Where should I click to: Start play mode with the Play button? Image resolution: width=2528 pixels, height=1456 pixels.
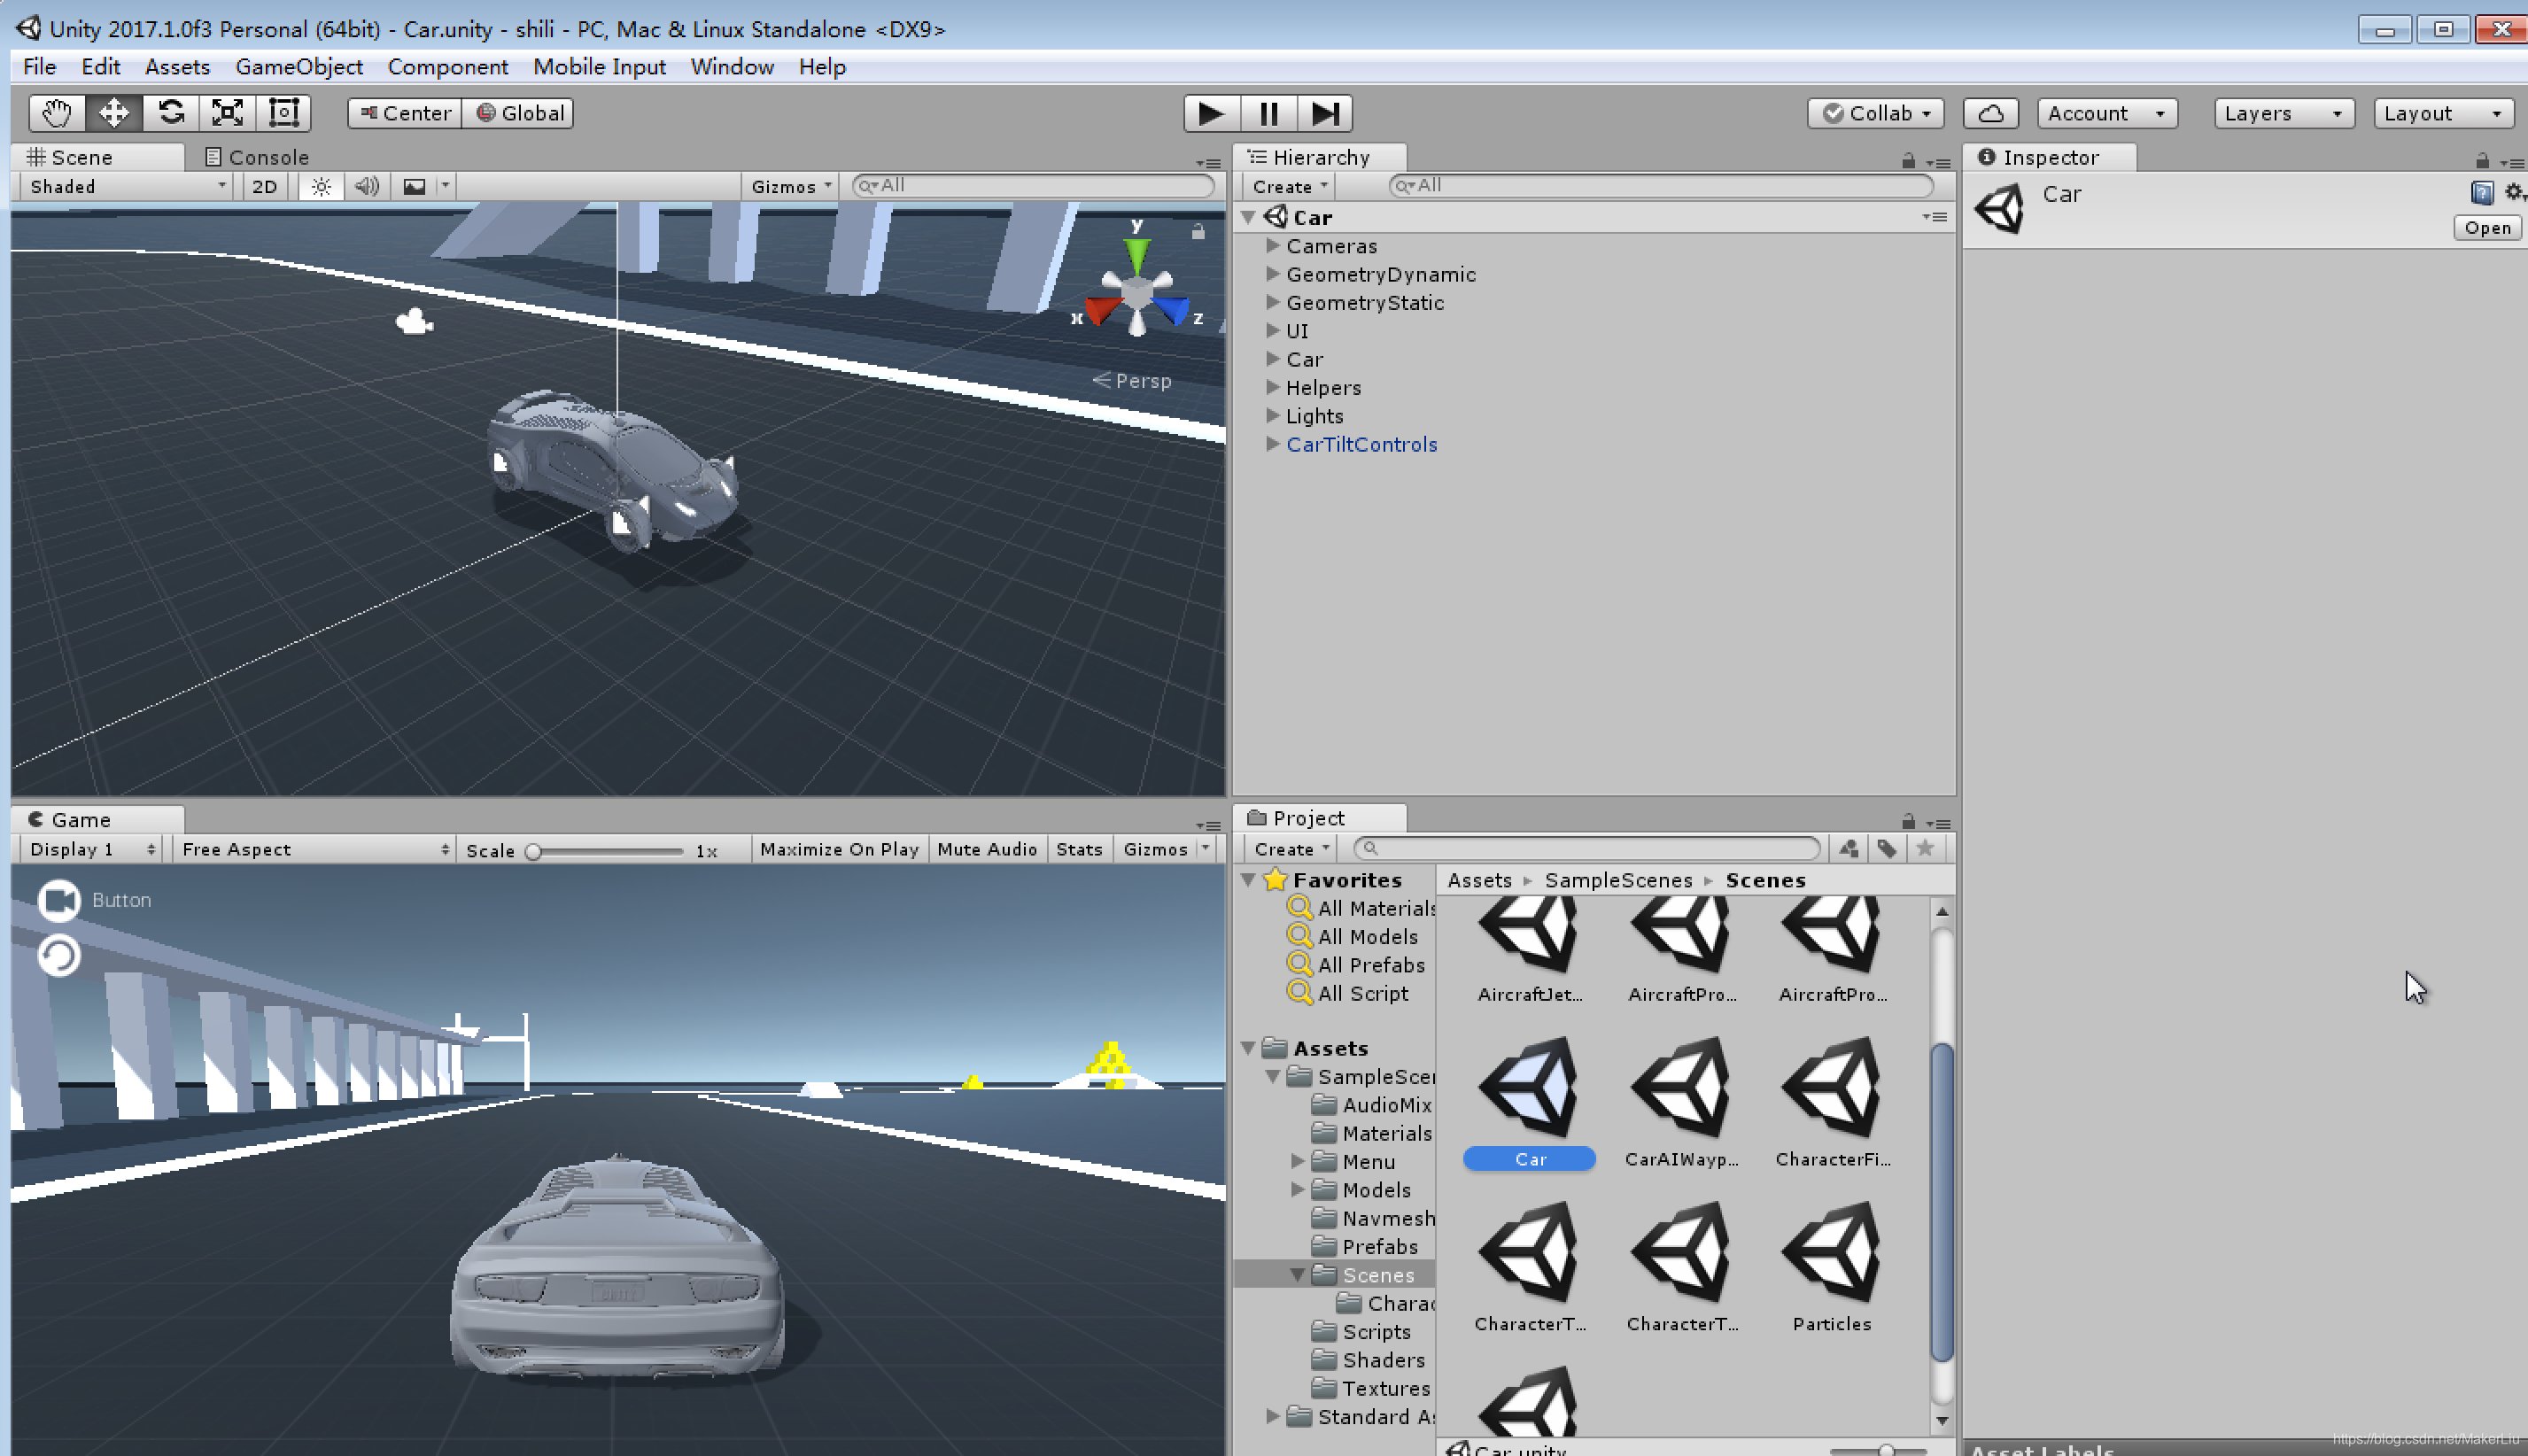(1211, 113)
